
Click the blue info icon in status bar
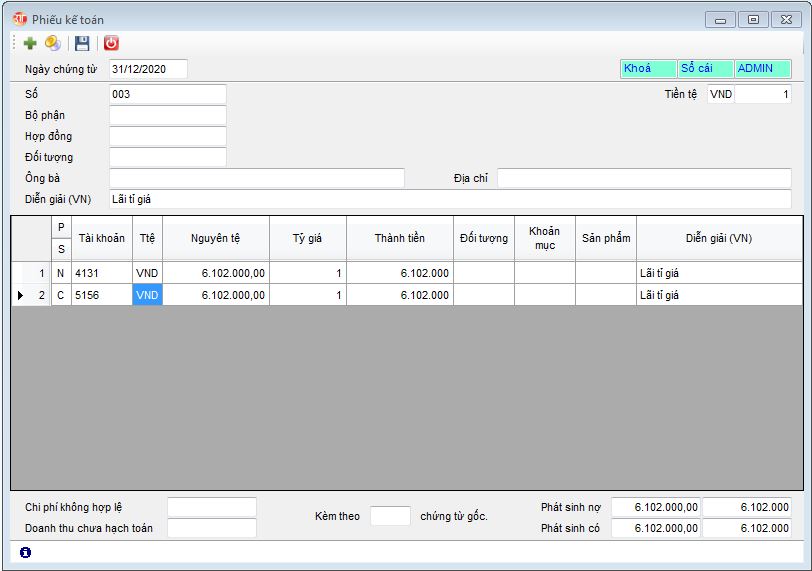[25, 552]
